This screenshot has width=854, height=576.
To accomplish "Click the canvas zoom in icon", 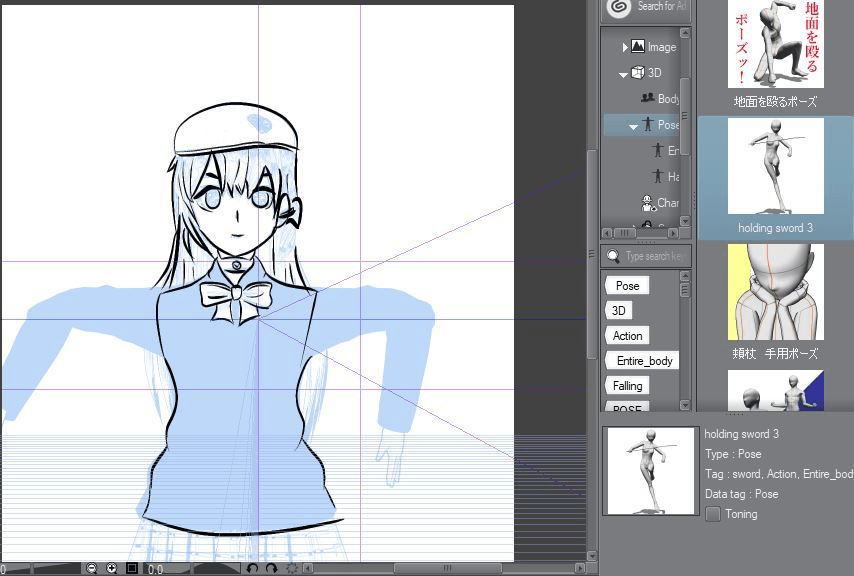I will 111,568.
